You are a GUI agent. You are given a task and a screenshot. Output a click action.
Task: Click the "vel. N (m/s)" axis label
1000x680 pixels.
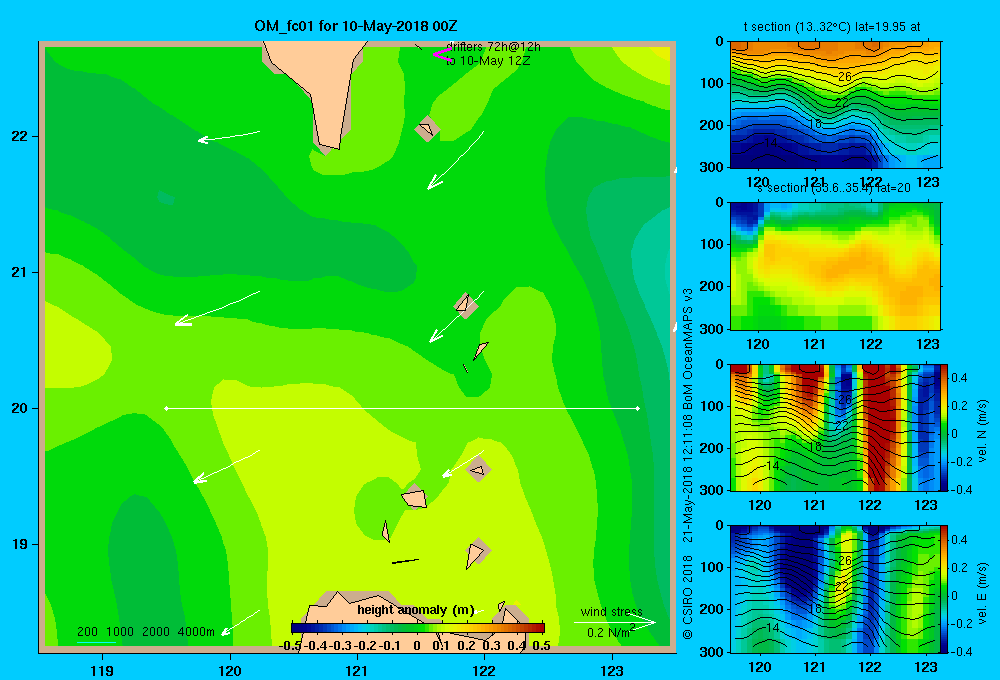(x=983, y=431)
